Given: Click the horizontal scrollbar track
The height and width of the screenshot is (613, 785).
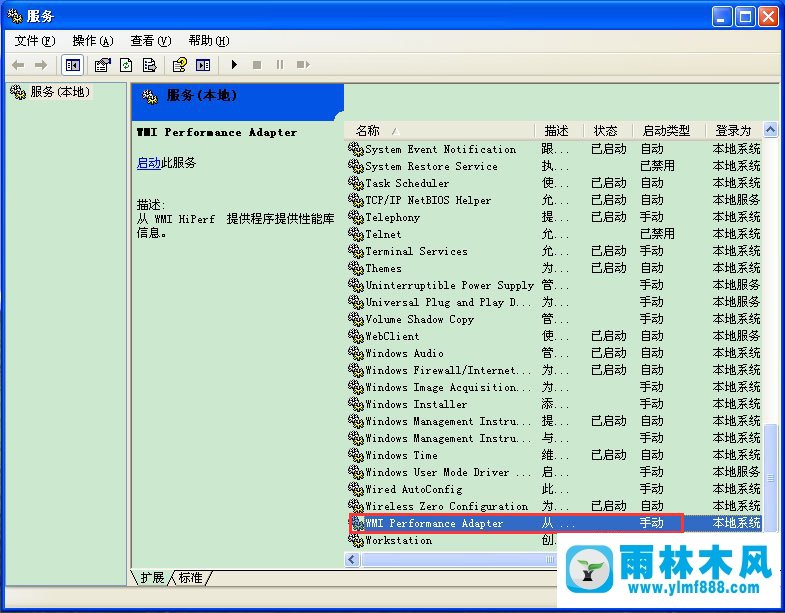Looking at the screenshot, I should 458,559.
